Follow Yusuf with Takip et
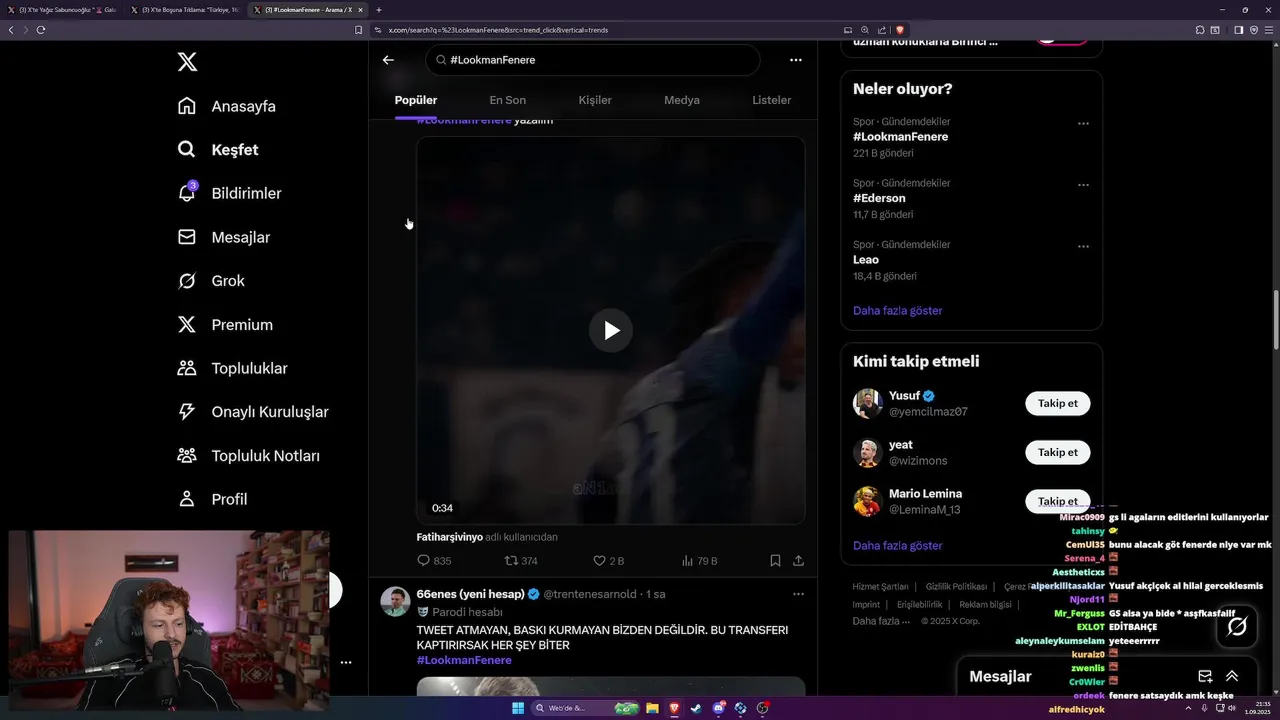Screen dimensions: 1280x720 coord(1057,404)
